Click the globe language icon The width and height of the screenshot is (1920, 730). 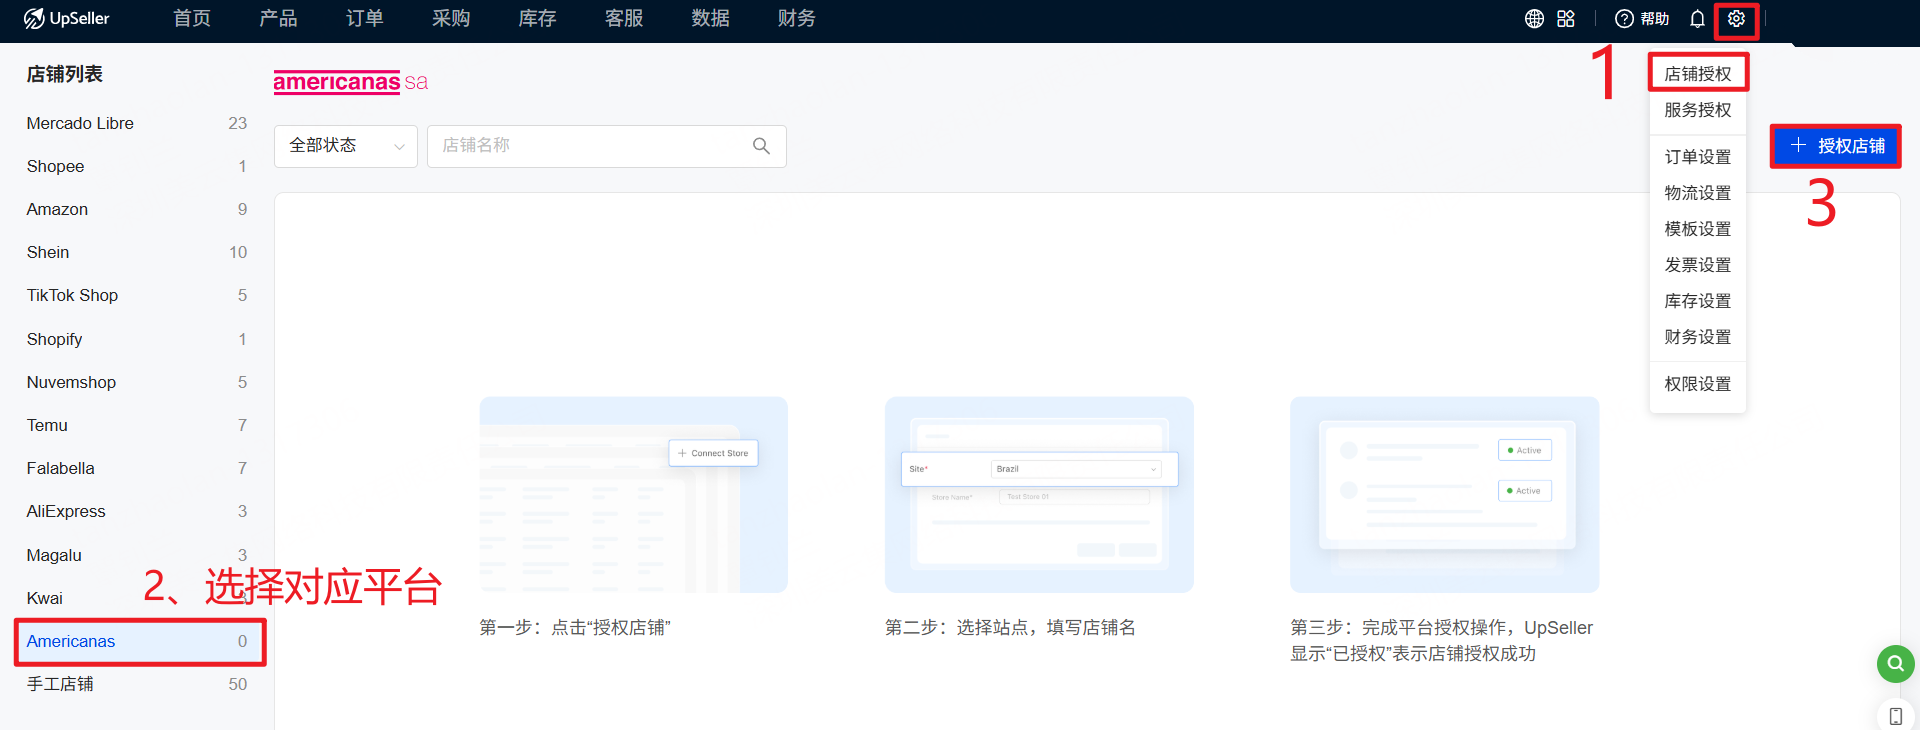click(1534, 19)
